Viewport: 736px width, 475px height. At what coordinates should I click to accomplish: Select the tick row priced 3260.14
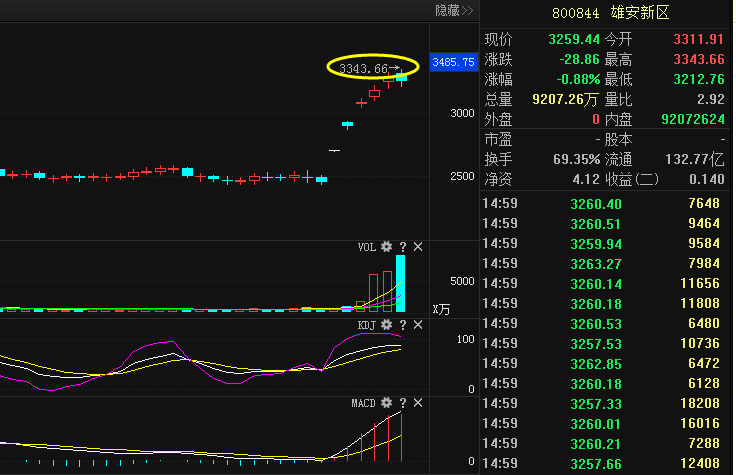coord(601,284)
